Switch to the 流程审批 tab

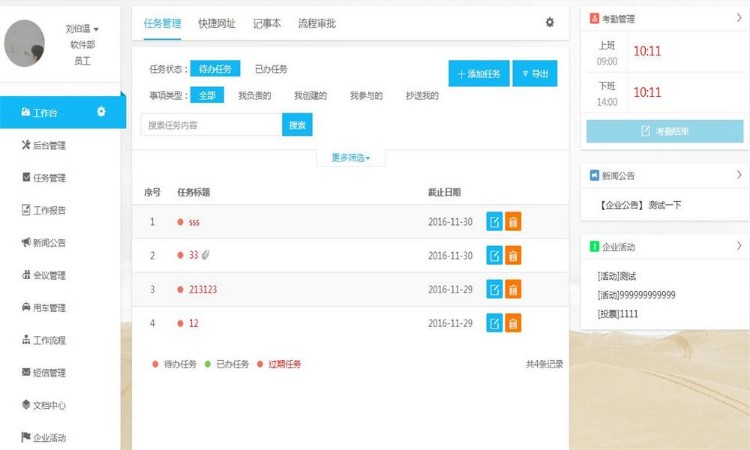tap(317, 23)
